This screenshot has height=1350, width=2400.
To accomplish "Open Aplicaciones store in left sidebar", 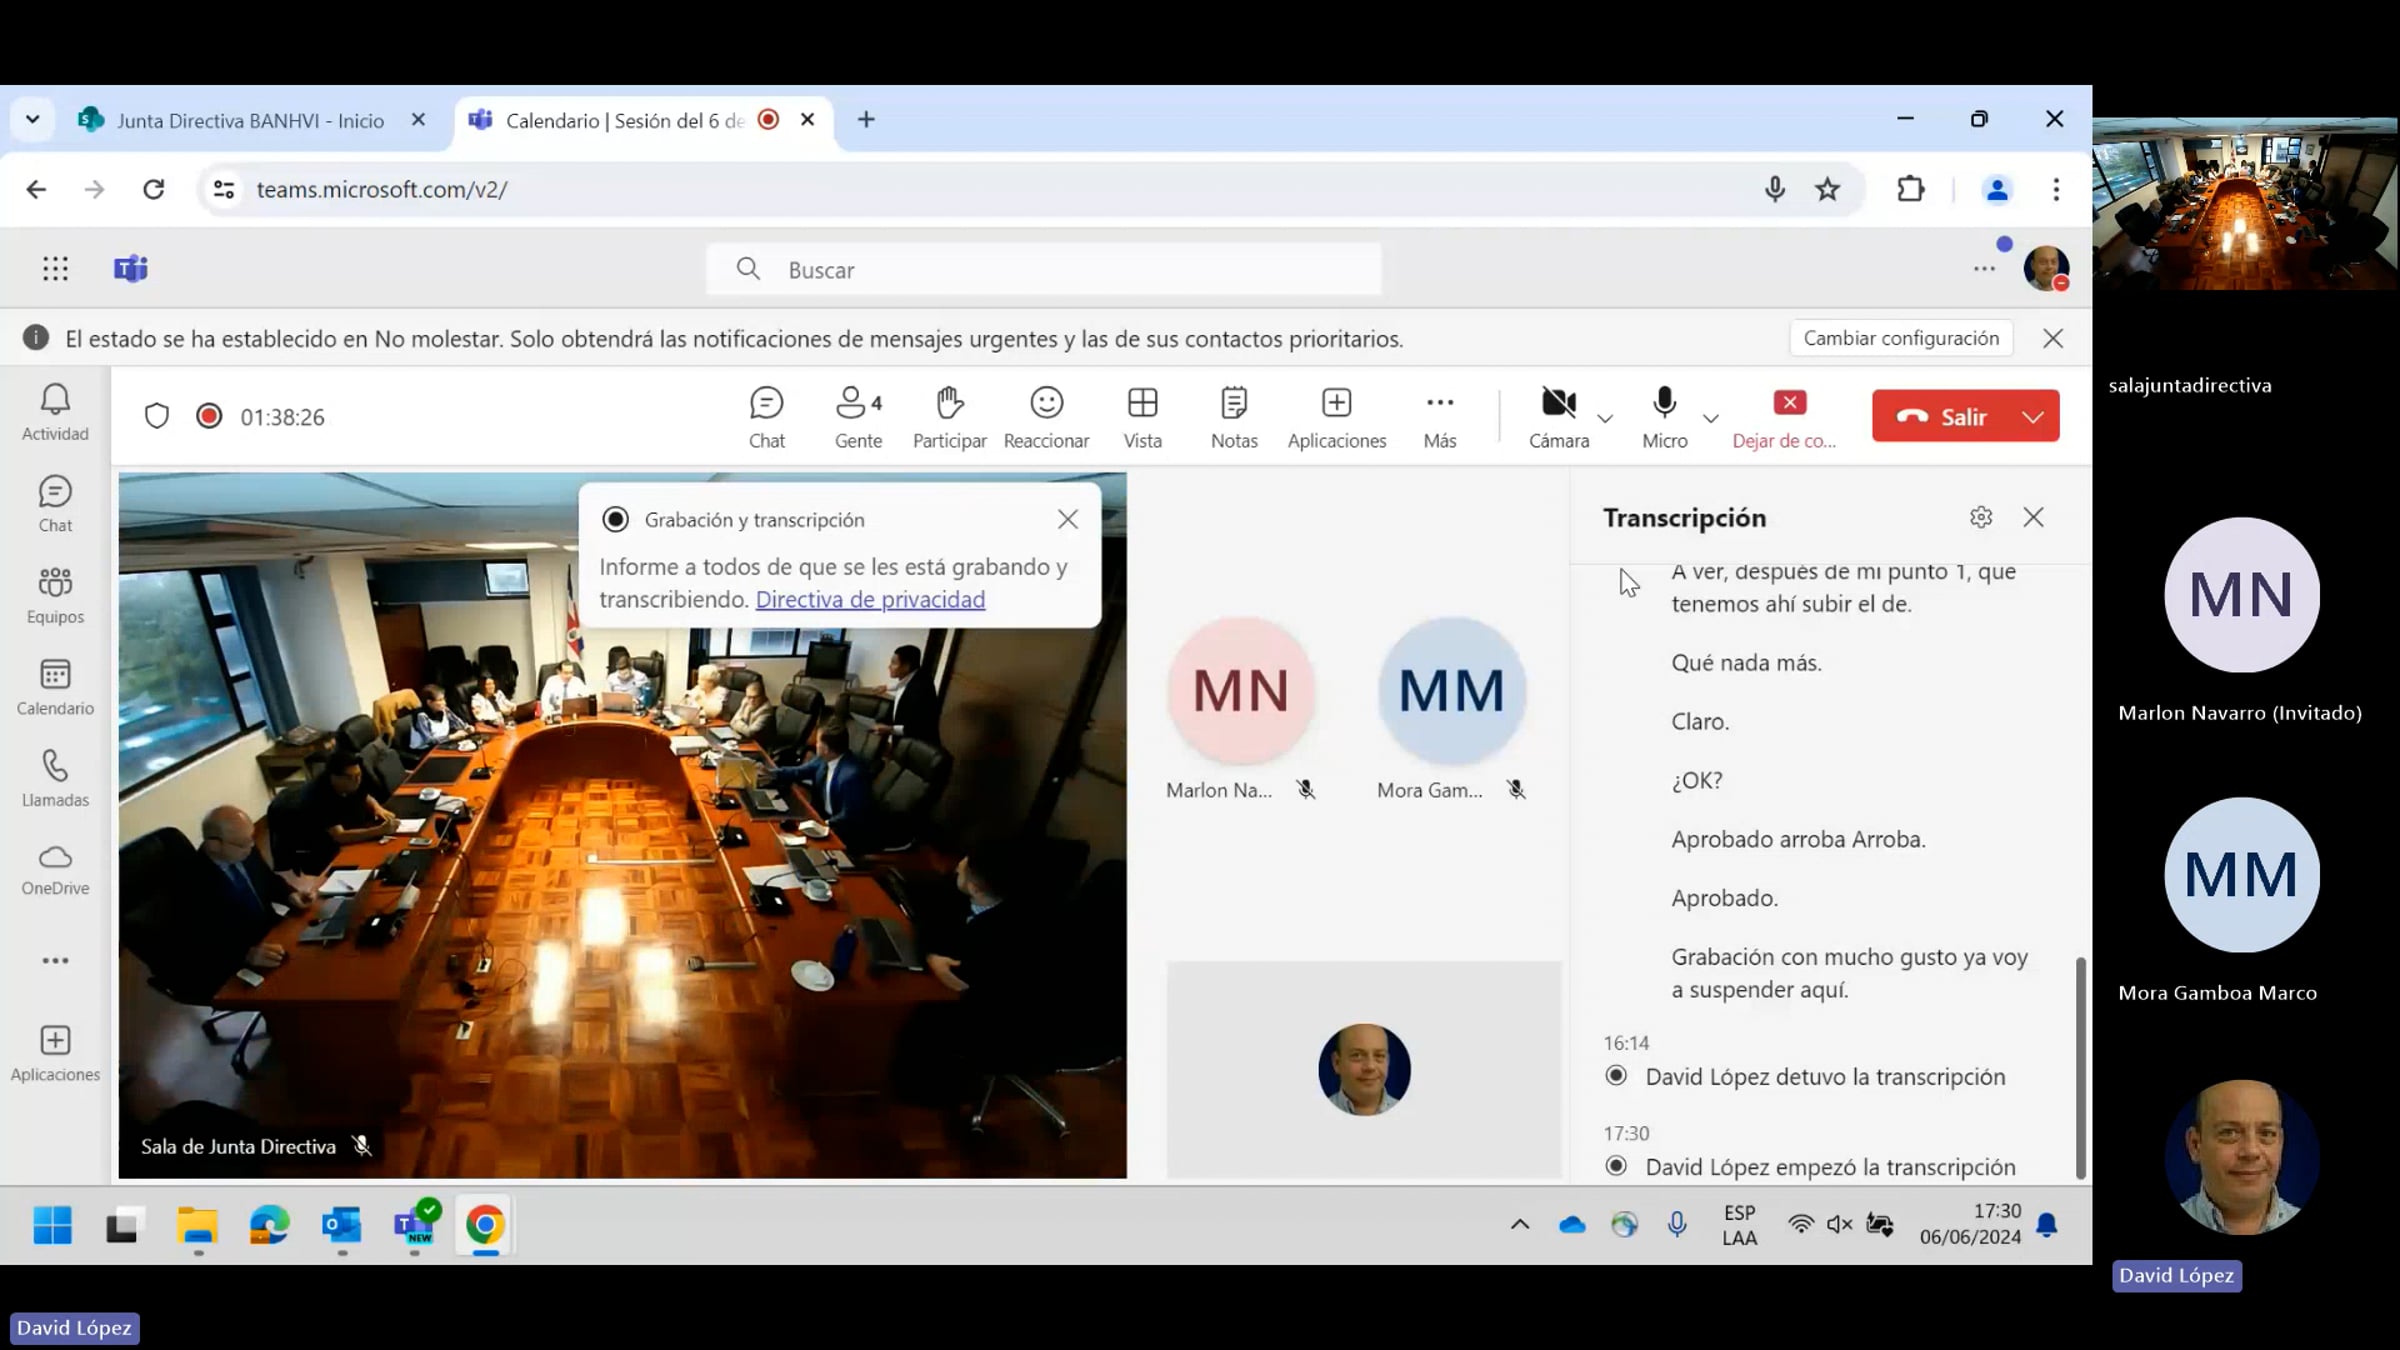I will [x=55, y=1053].
